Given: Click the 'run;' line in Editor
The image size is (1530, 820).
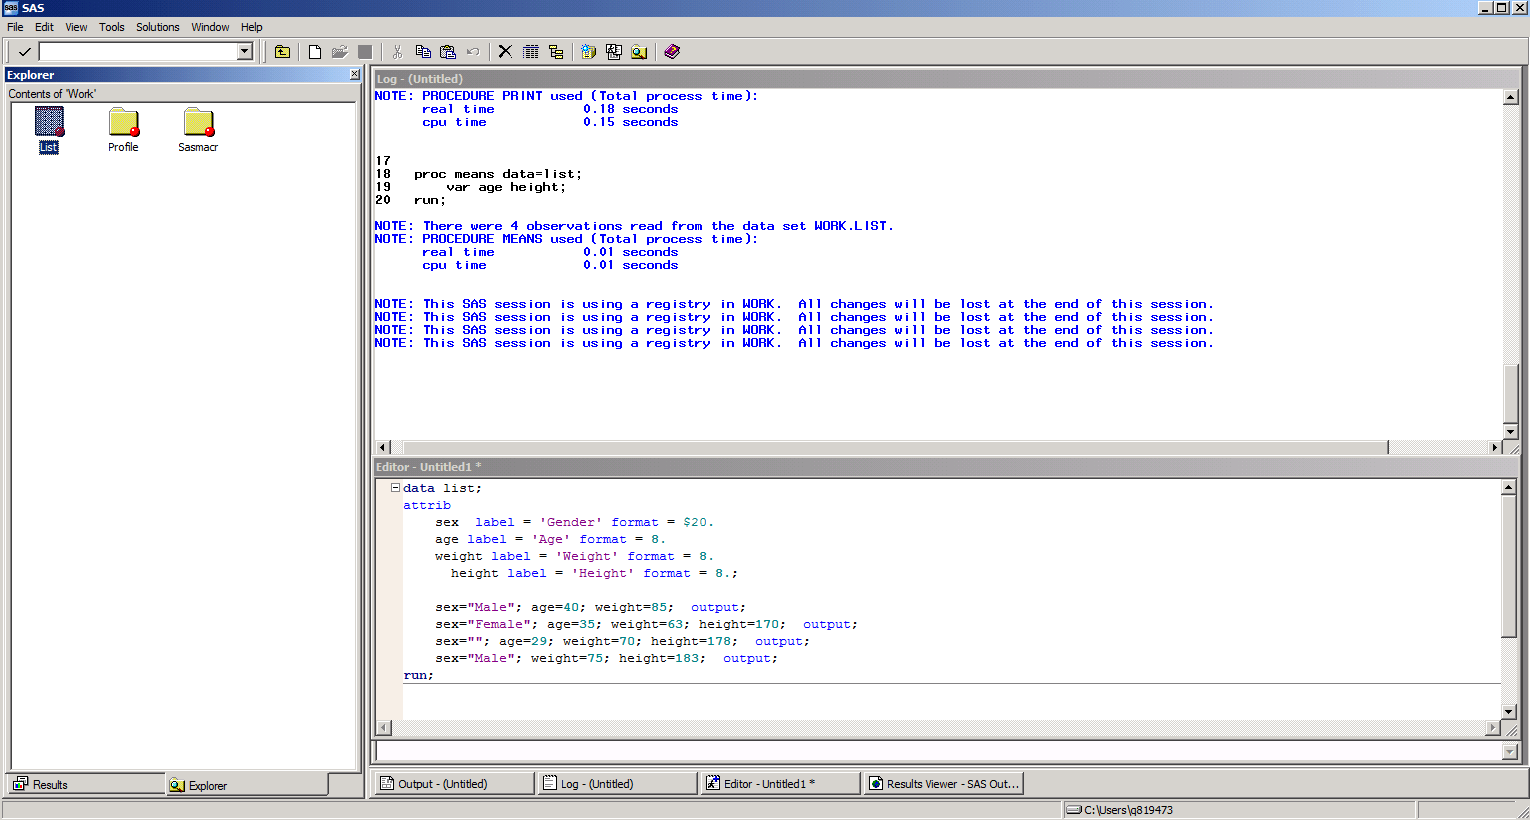Looking at the screenshot, I should click(x=419, y=675).
